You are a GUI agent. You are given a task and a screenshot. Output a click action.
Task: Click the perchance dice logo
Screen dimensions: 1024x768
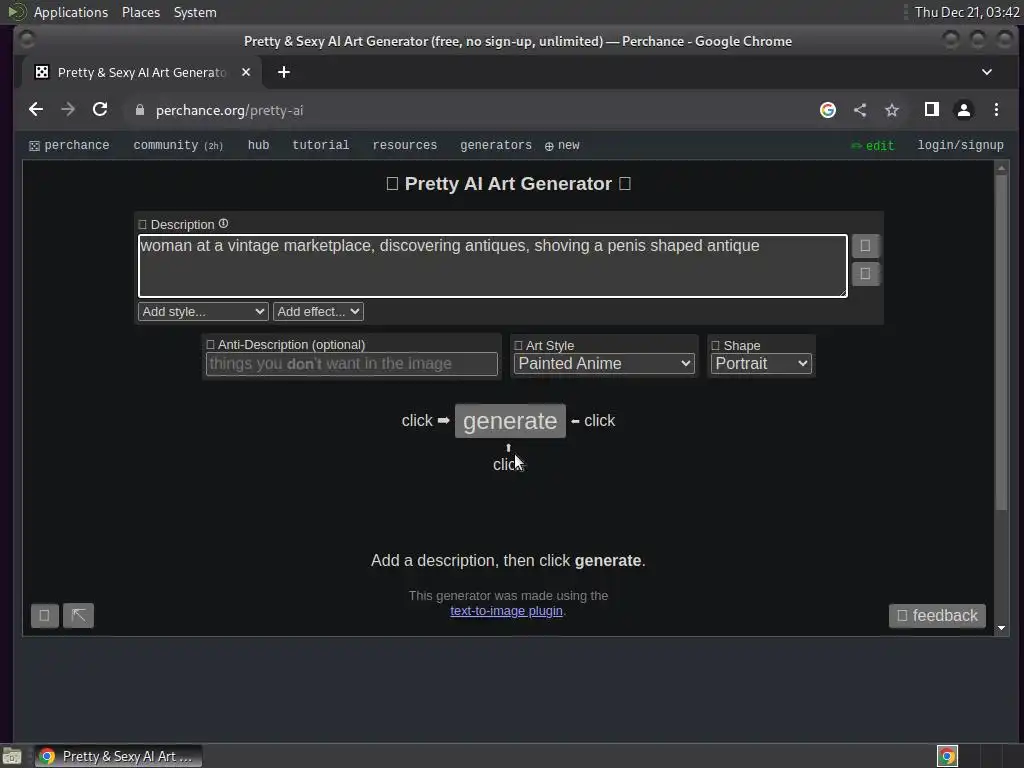35,146
